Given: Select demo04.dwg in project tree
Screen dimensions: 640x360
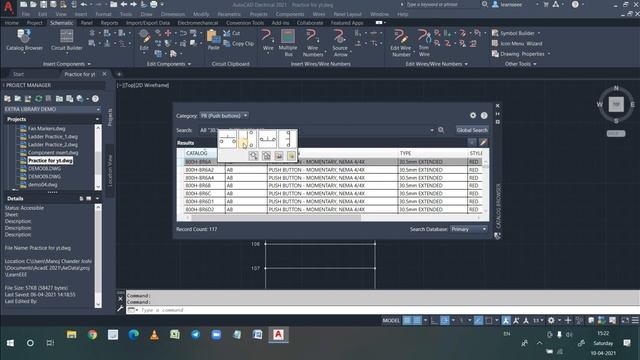Looking at the screenshot, I should pos(42,184).
